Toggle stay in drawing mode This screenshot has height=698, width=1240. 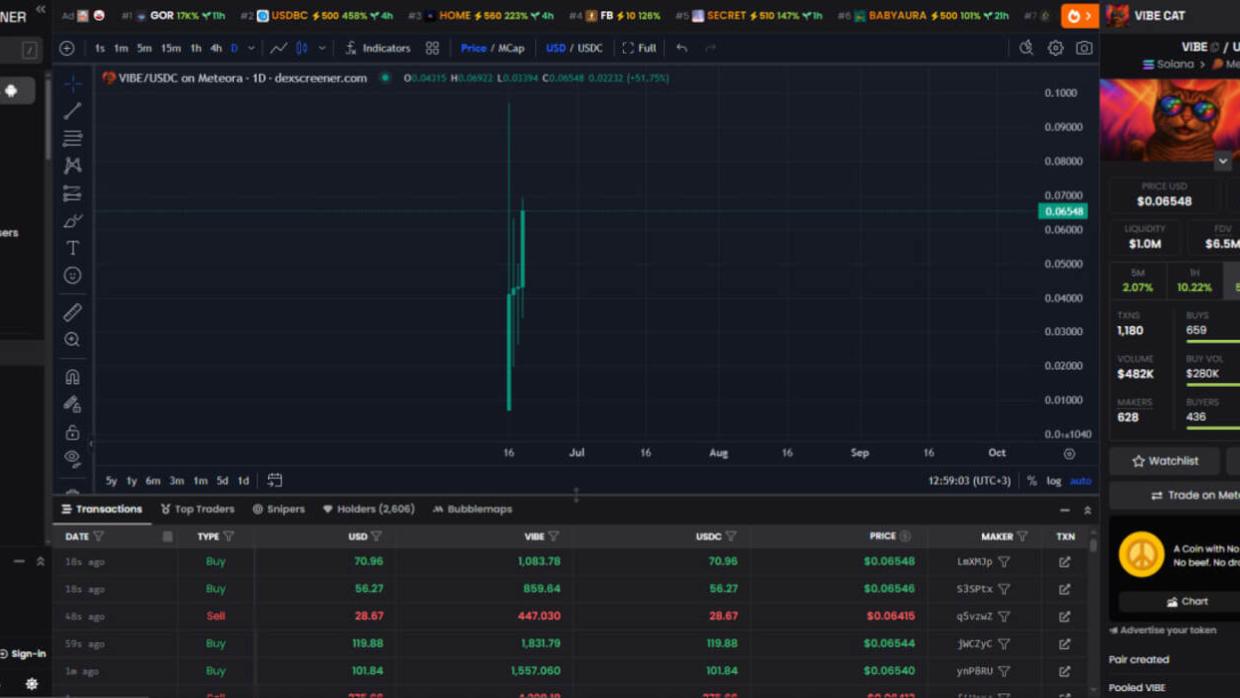72,405
